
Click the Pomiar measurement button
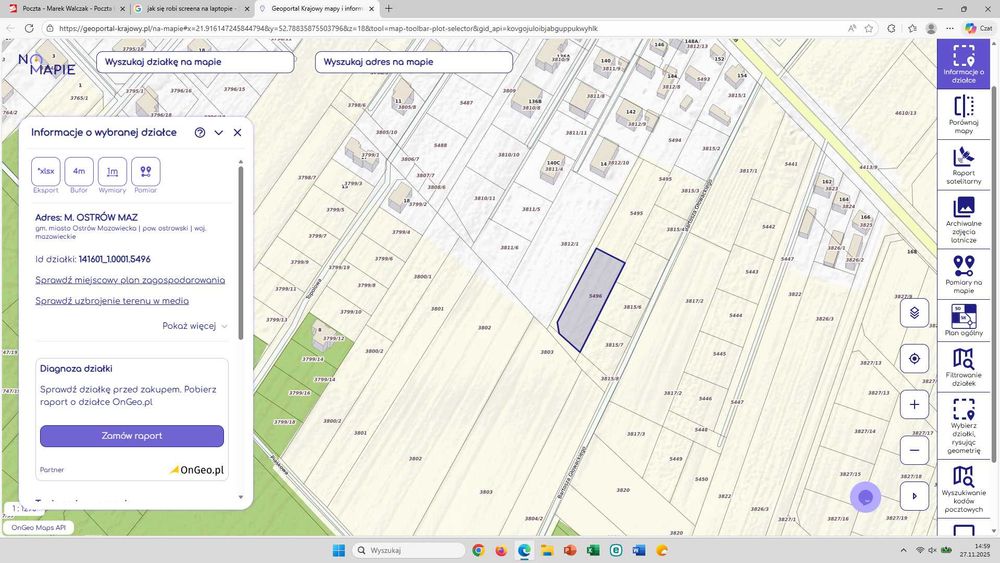[145, 172]
